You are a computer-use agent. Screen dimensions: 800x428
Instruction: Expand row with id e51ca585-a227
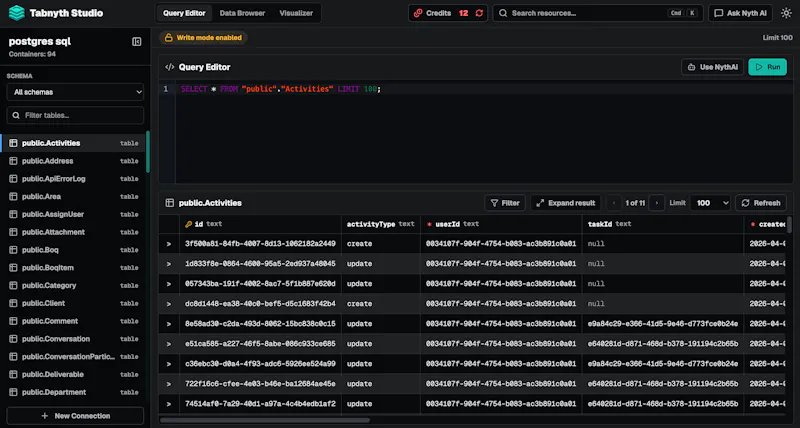click(169, 344)
